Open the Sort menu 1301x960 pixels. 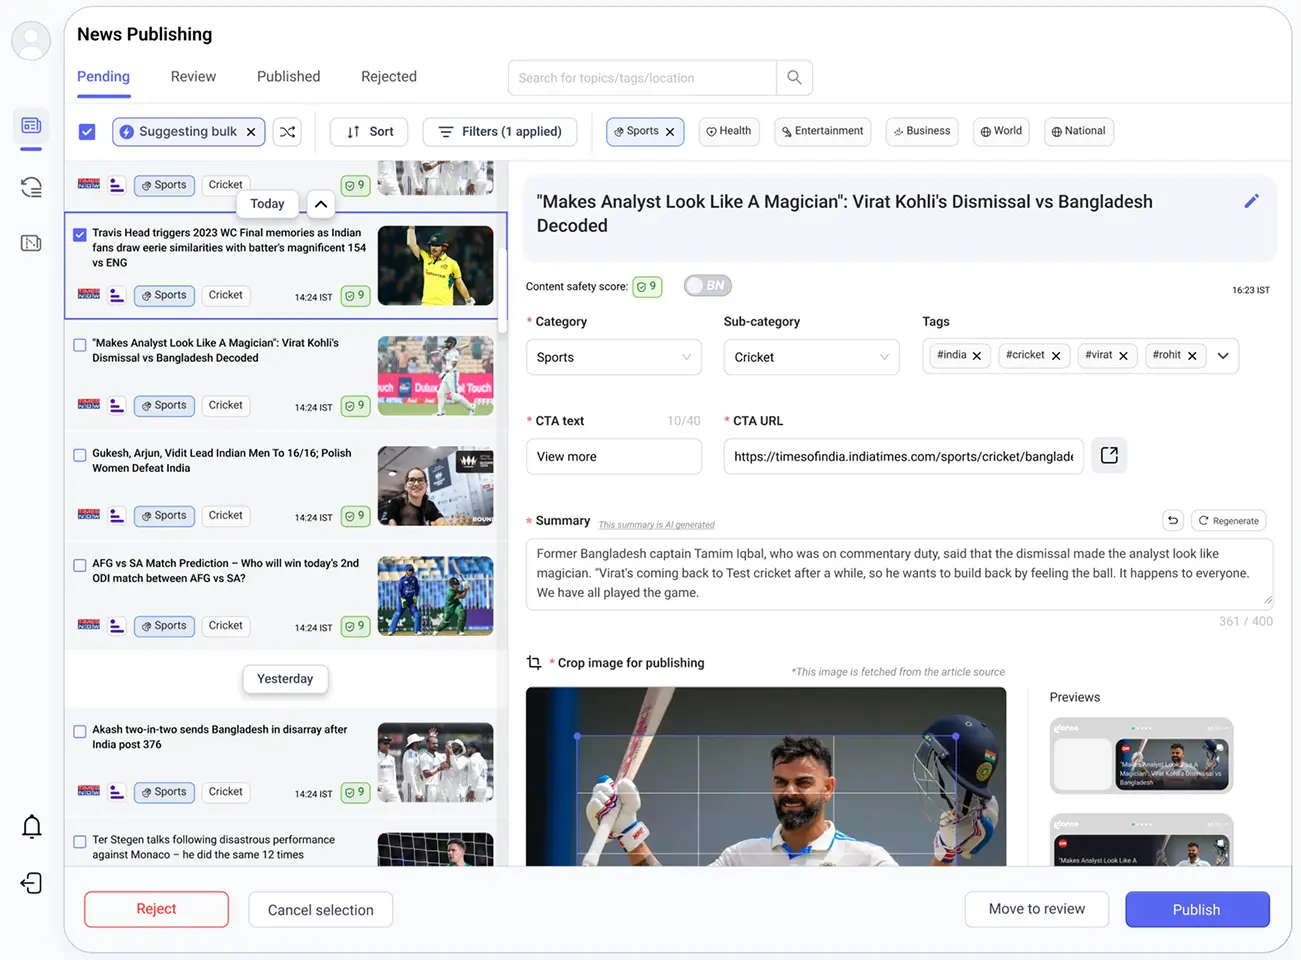coord(370,132)
